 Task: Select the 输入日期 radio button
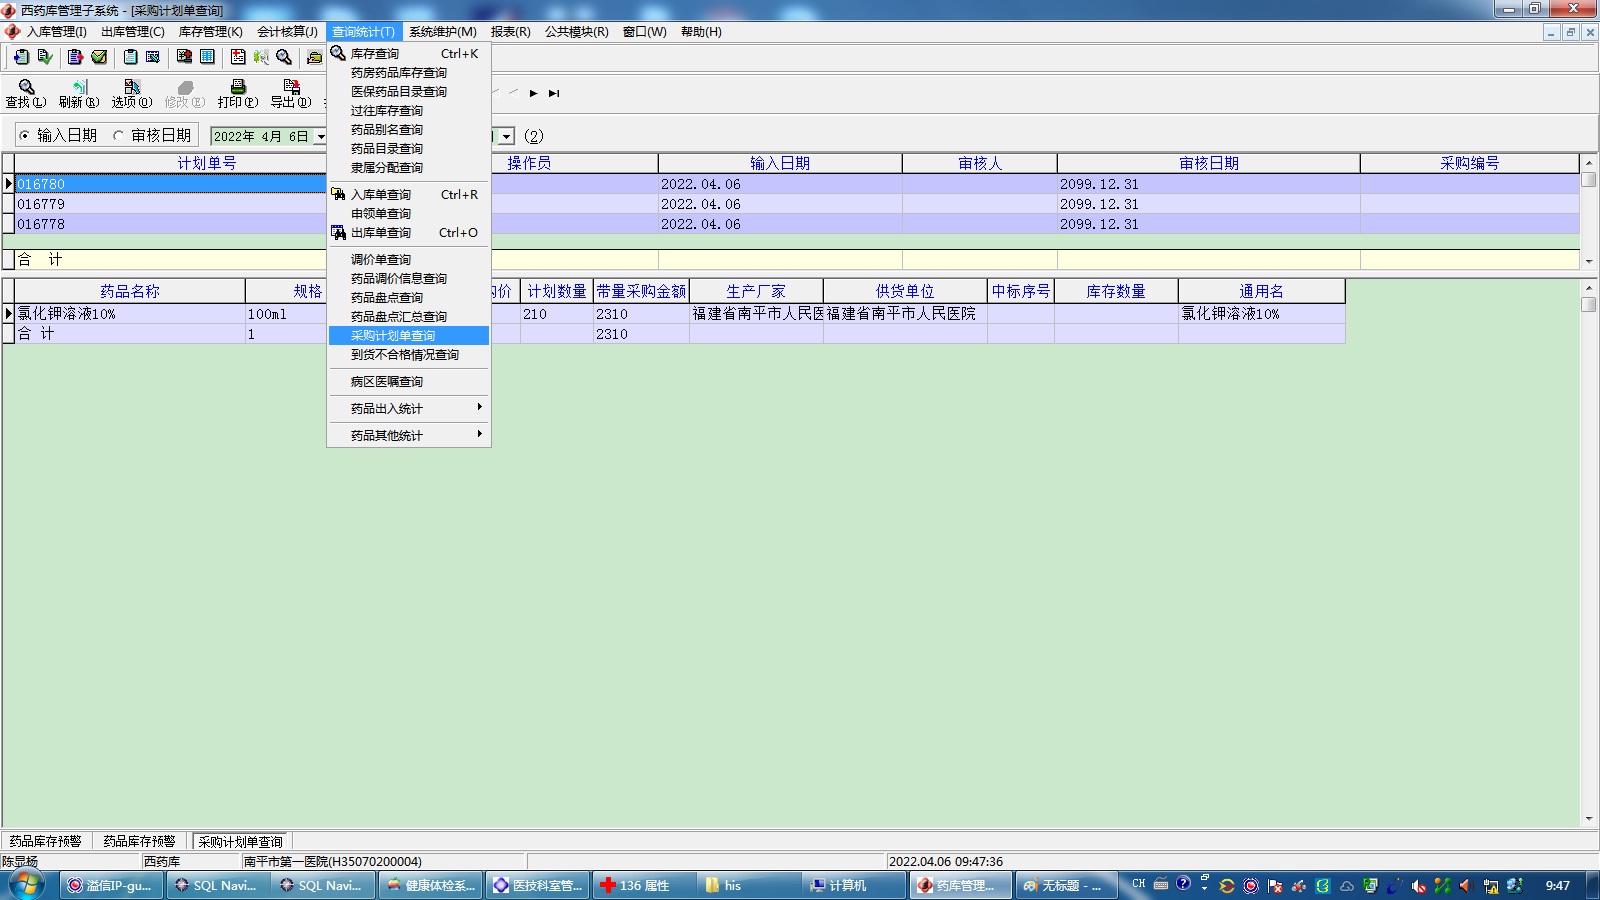25,136
